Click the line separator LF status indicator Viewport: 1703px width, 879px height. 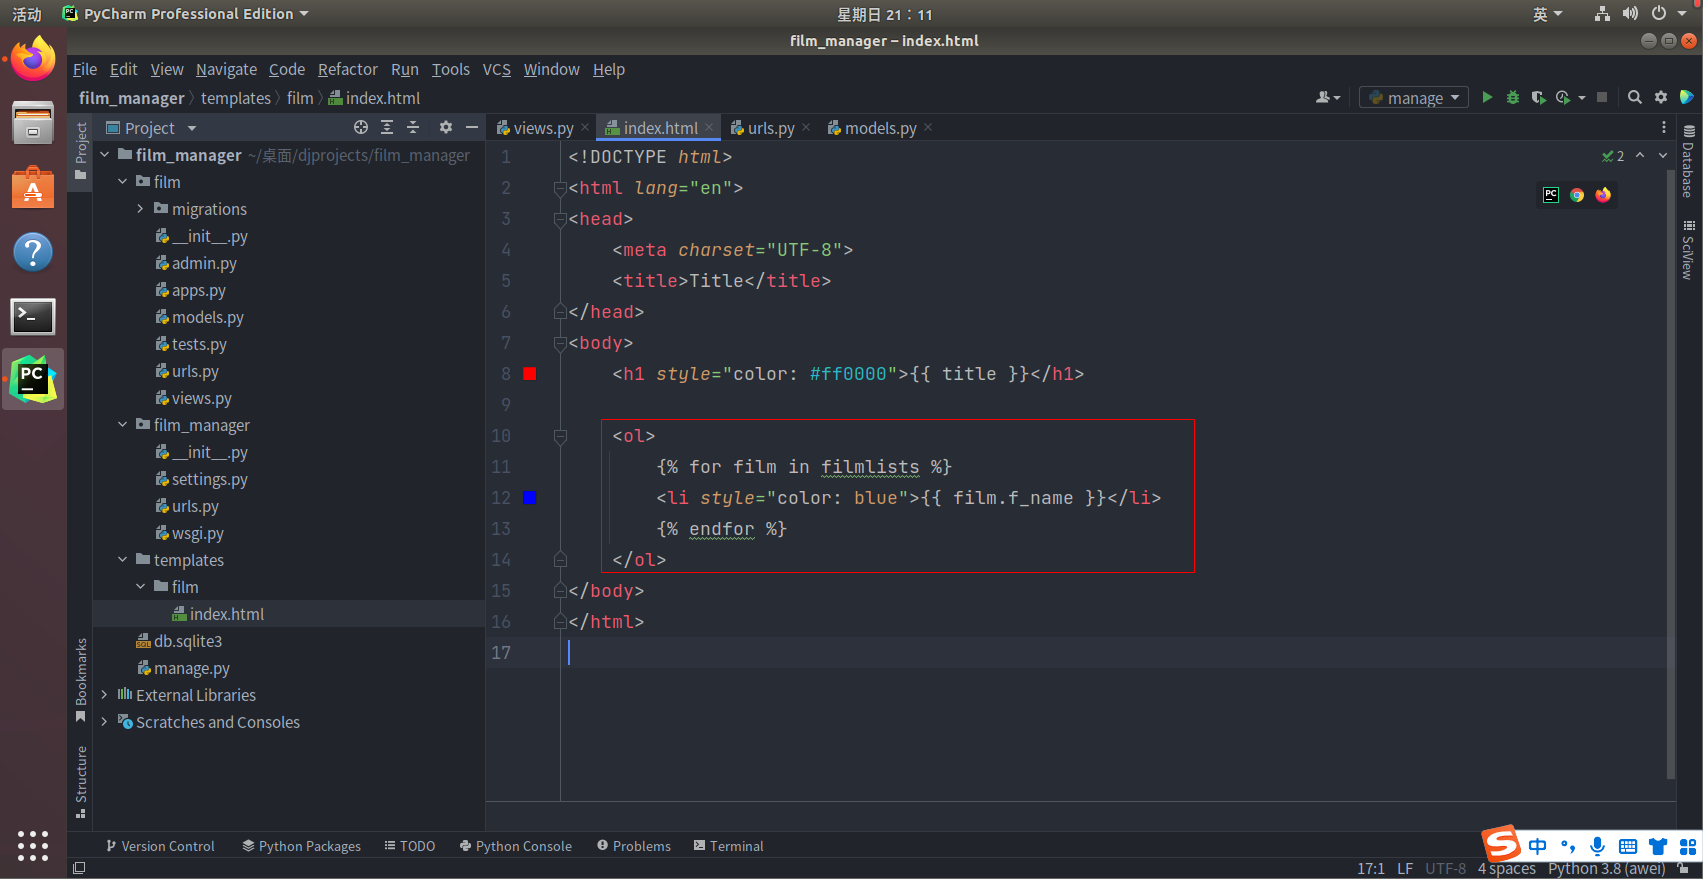pyautogui.click(x=1405, y=868)
